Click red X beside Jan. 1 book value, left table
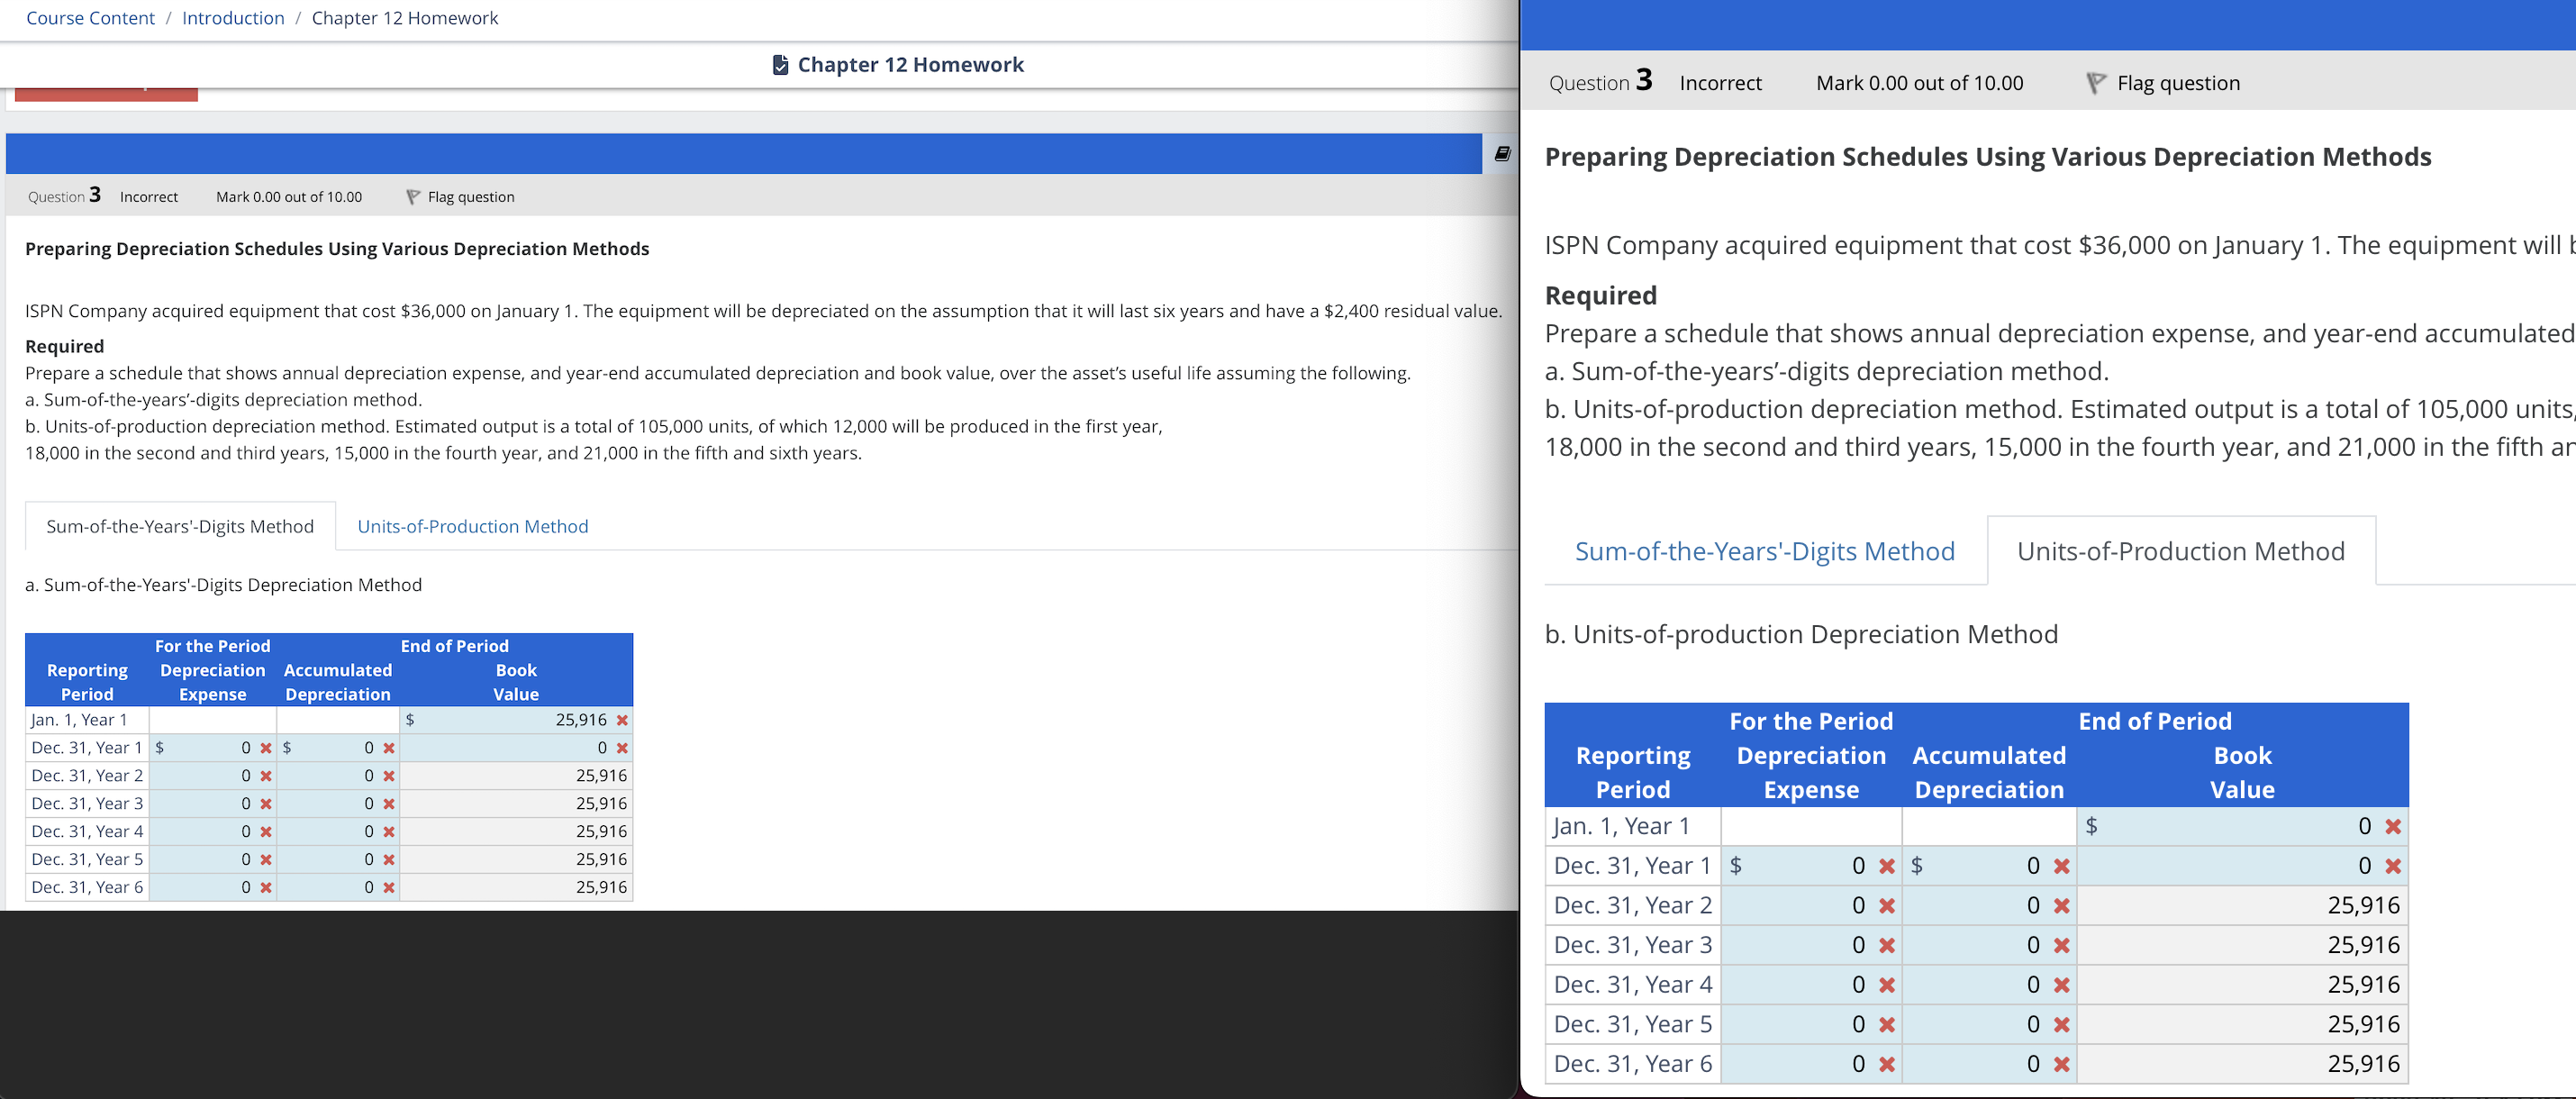Screen dimensions: 2576x1099 coord(622,720)
